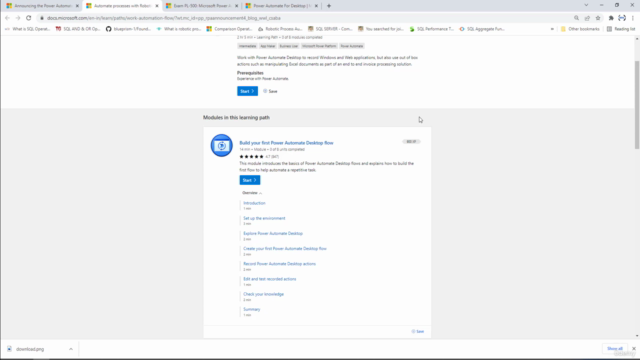Show hidden bookmarks overflow arrow
This screenshot has width=640, height=360.
pos(552,29)
